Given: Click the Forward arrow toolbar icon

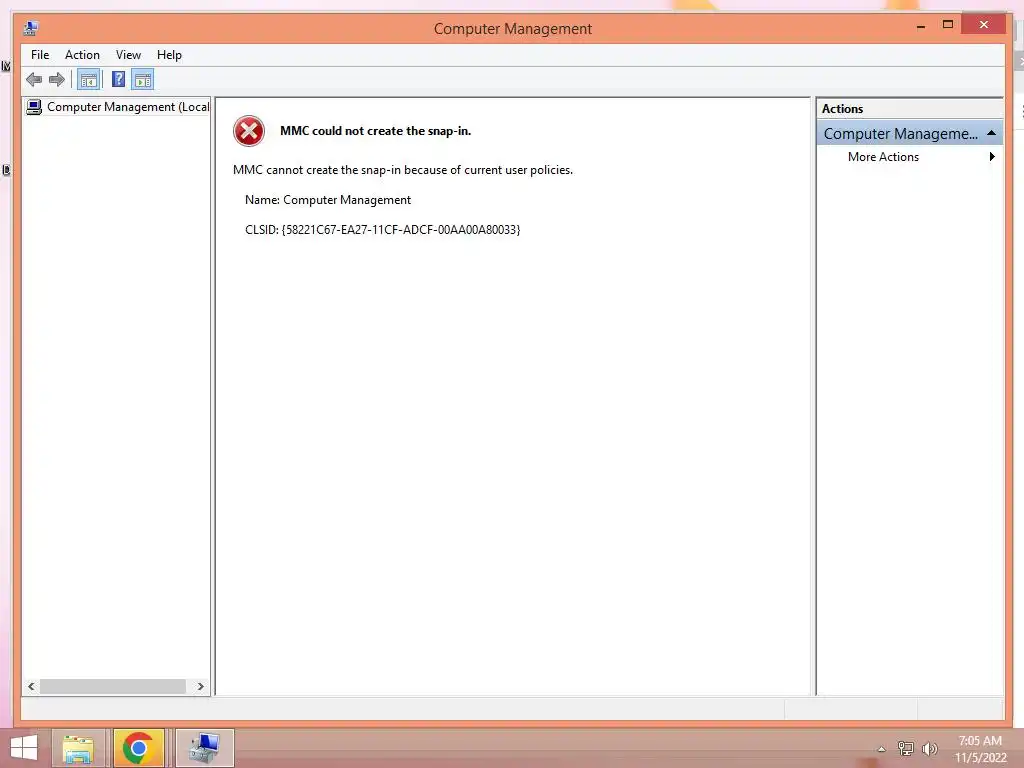Looking at the screenshot, I should coord(57,80).
